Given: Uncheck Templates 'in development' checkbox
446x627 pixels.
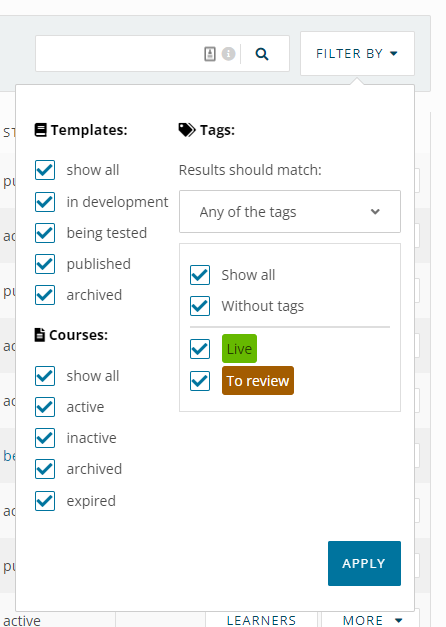Looking at the screenshot, I should point(45,202).
